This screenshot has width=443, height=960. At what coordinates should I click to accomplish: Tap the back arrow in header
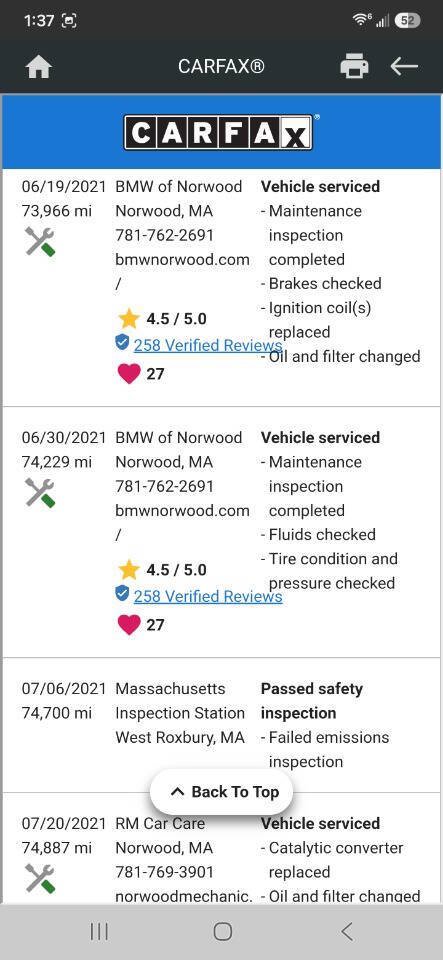[x=404, y=66]
